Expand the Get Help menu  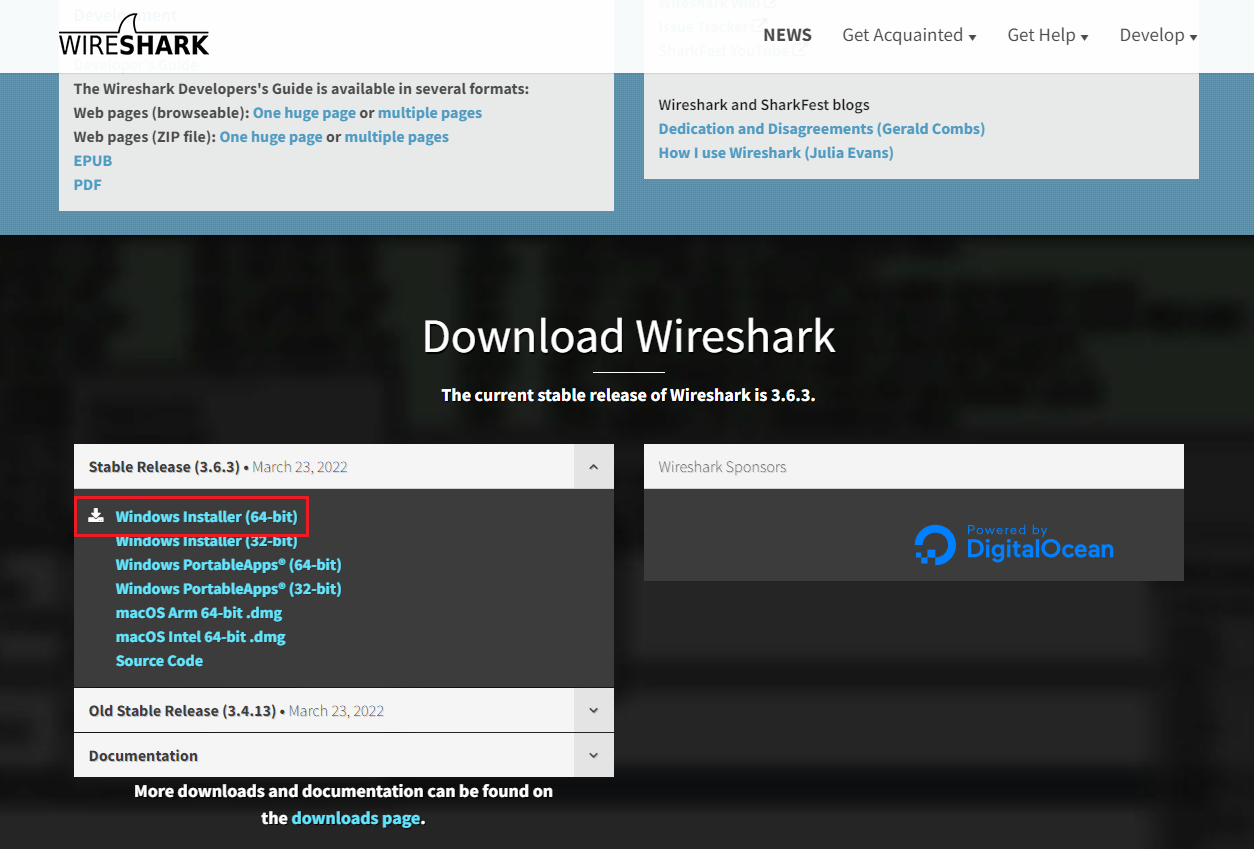(1047, 35)
